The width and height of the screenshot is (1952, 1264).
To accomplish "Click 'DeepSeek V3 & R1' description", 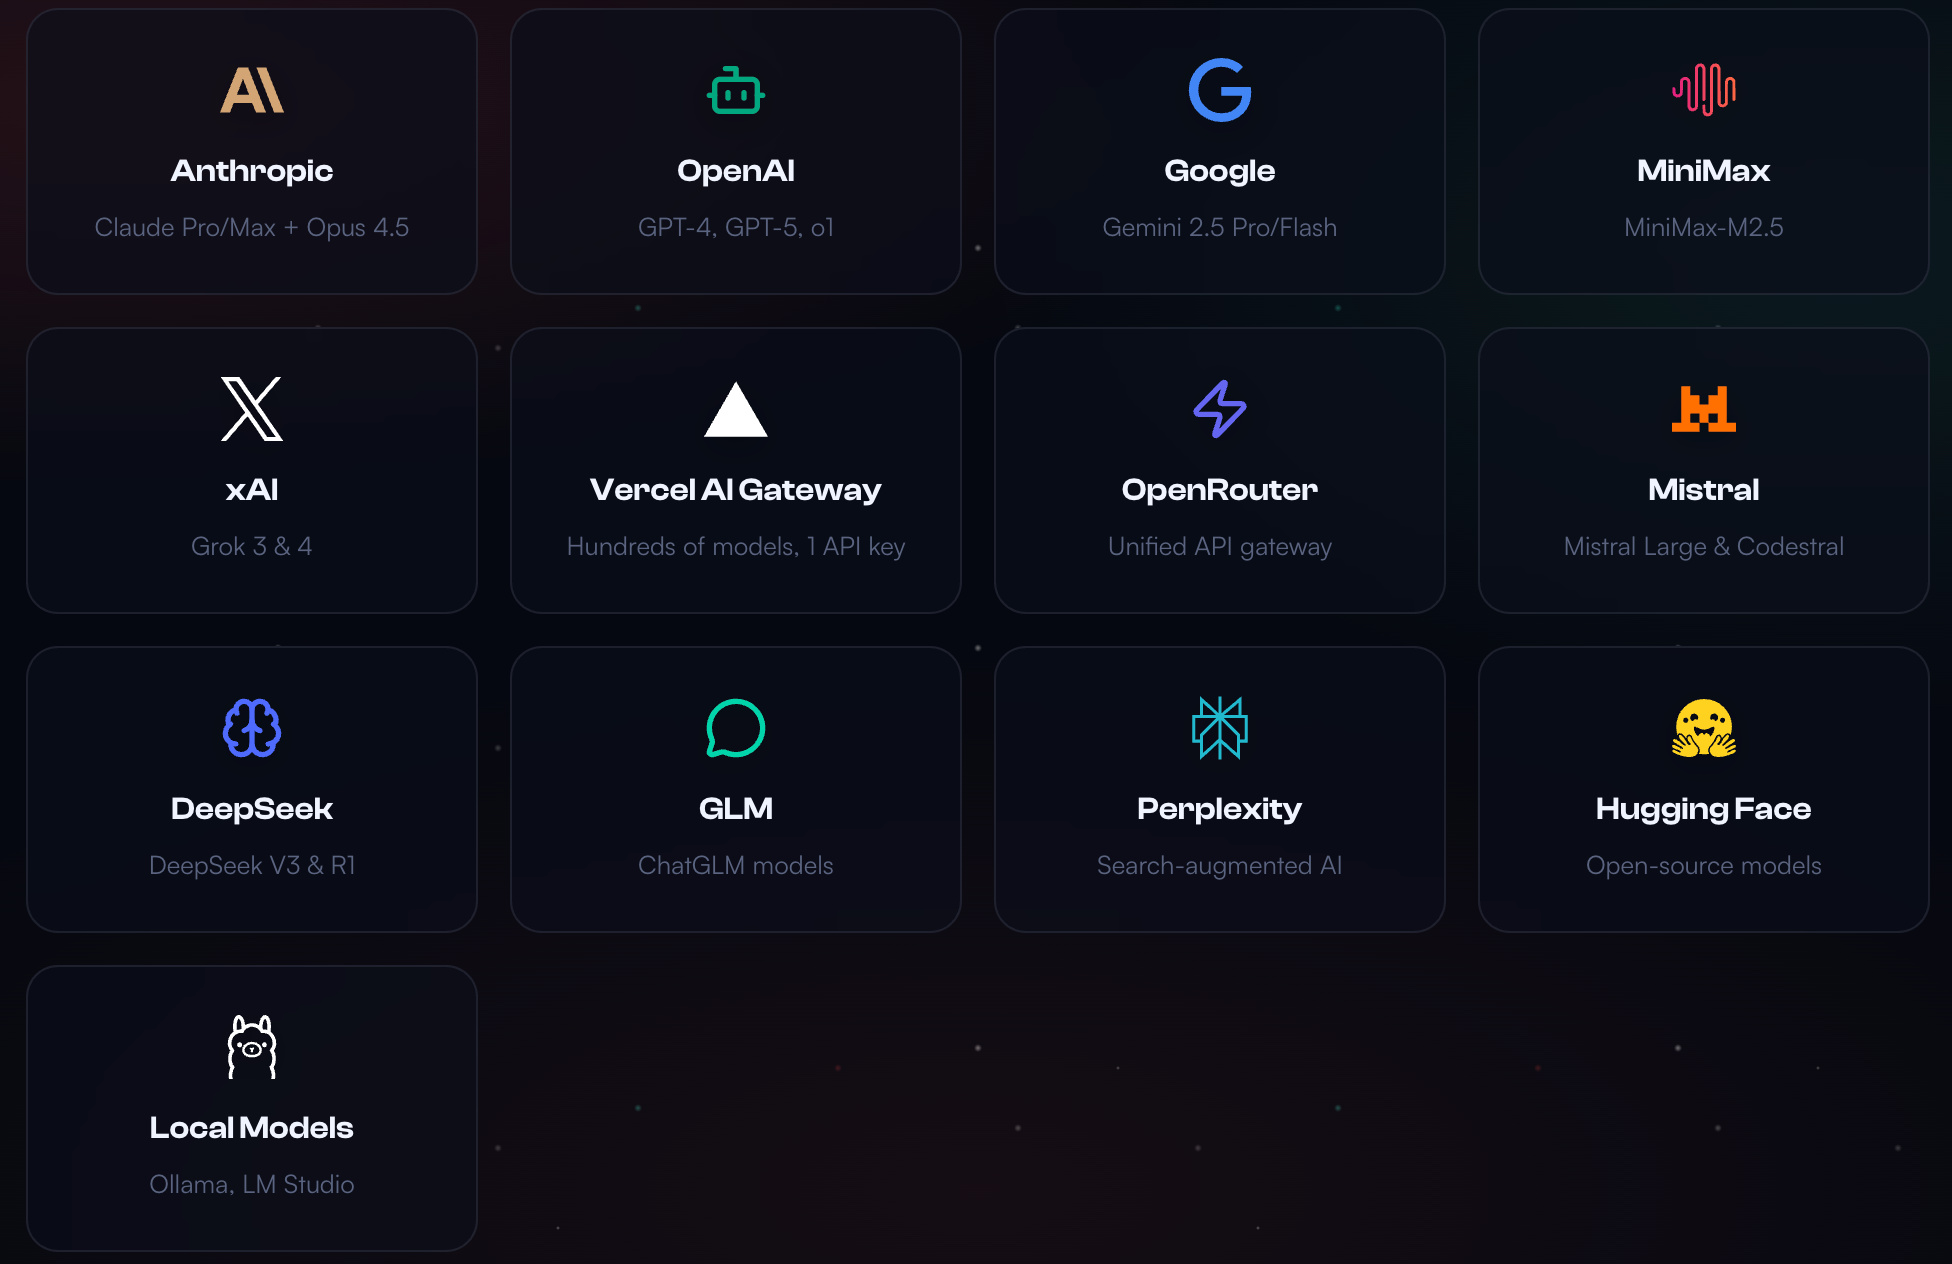I will pos(252,866).
